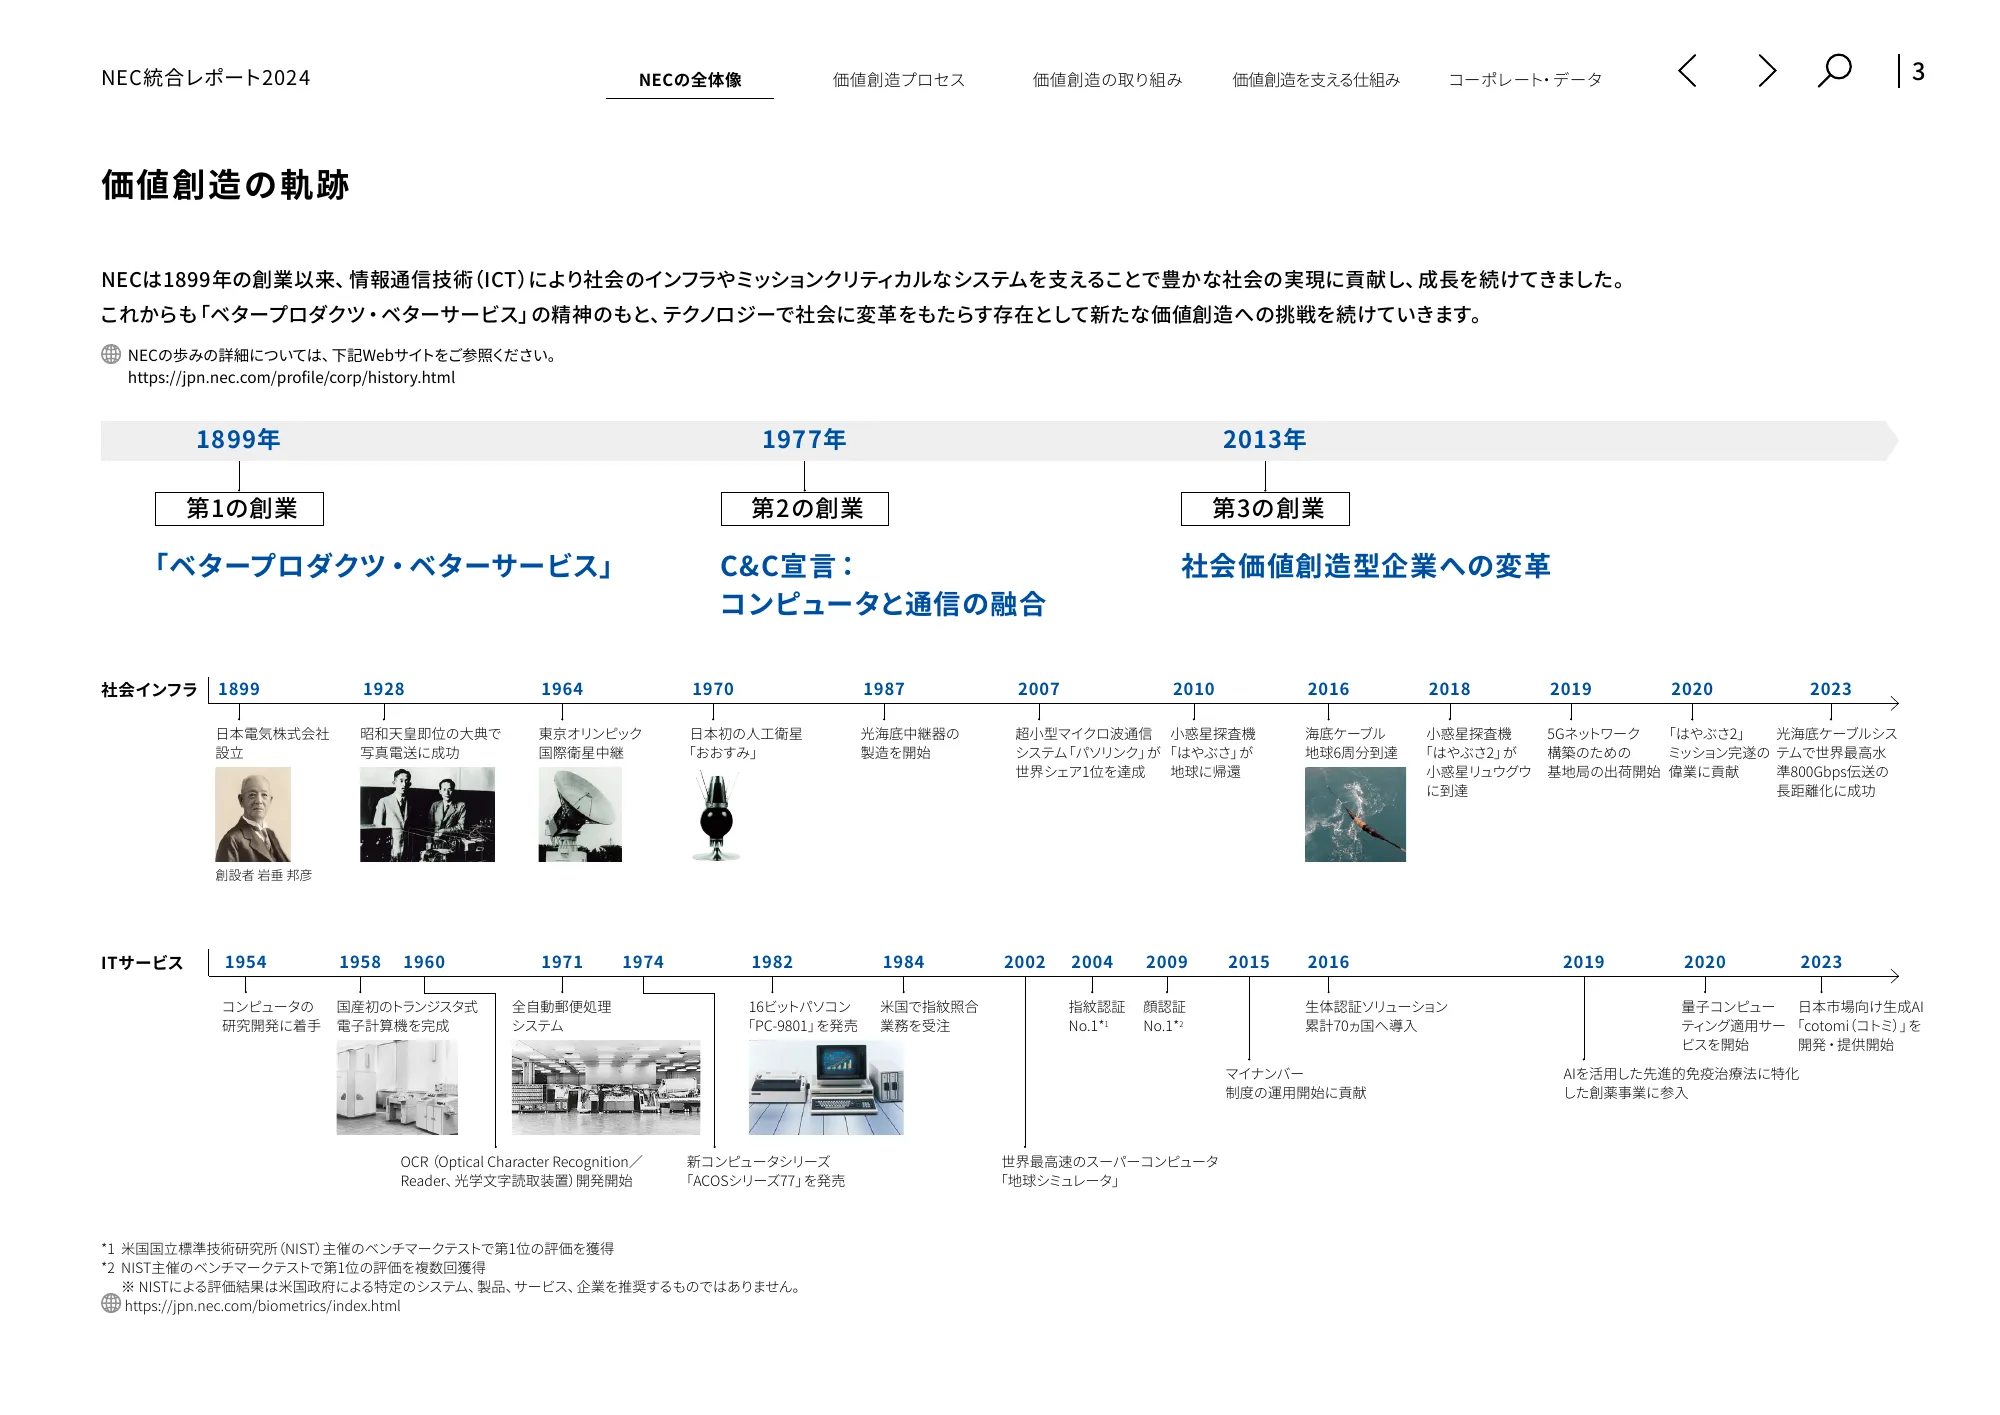Click the transistor computer photo

tap(397, 1087)
